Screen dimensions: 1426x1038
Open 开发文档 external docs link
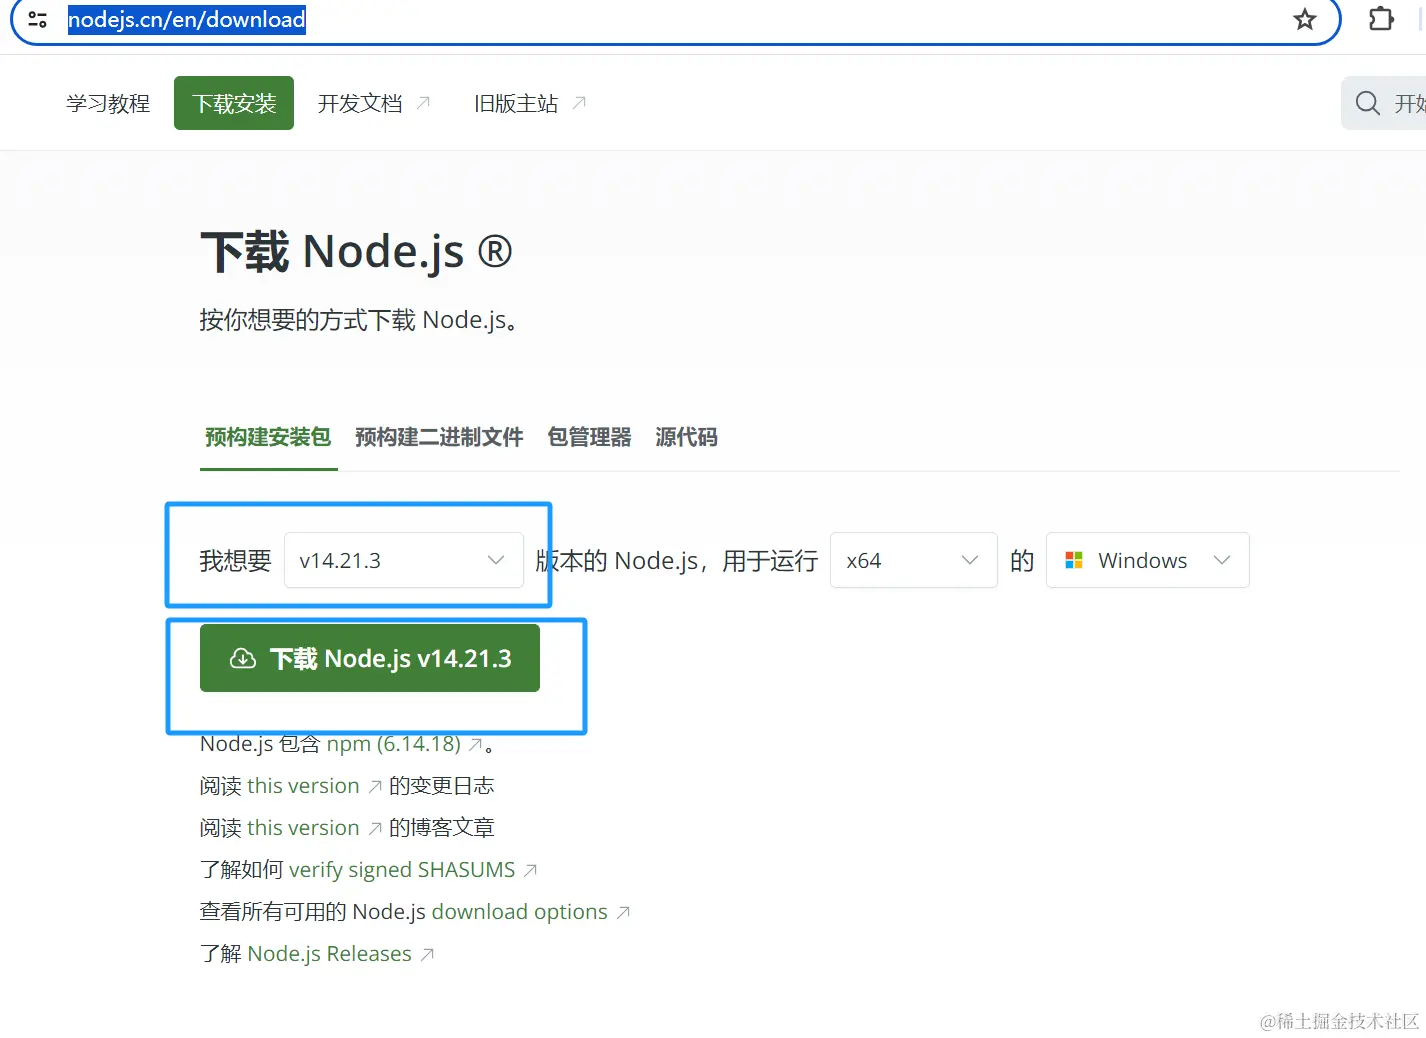[373, 103]
